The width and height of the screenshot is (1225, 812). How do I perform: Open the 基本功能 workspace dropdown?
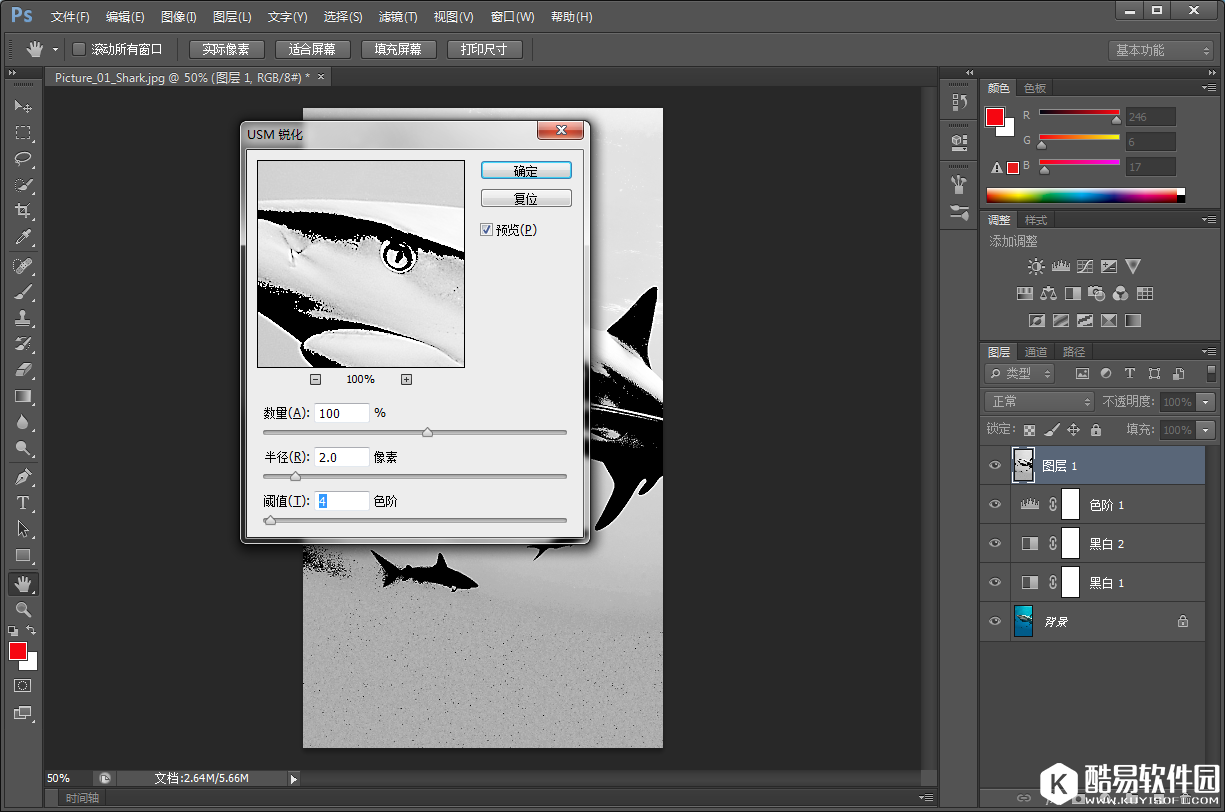pos(1160,50)
